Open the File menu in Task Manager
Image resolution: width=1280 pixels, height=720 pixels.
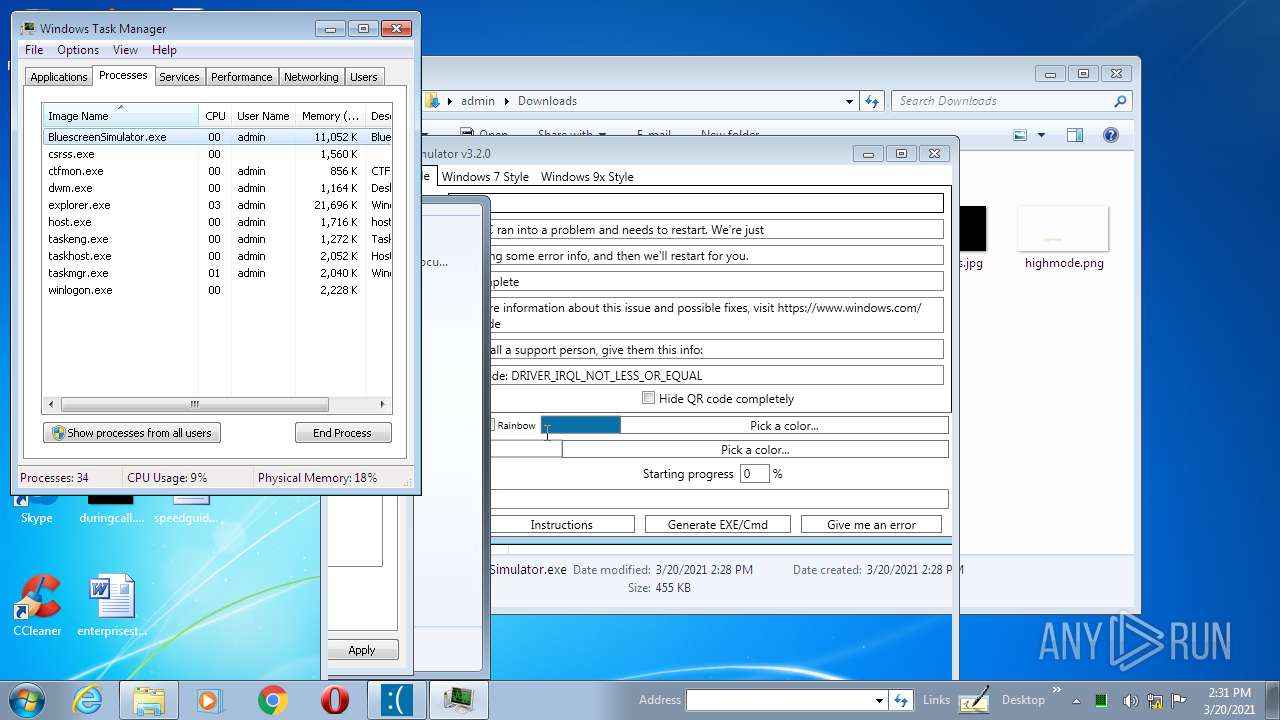(34, 50)
